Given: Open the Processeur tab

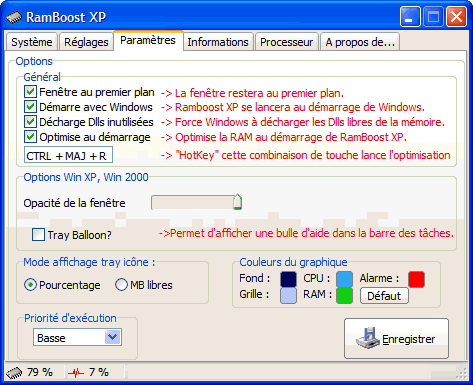Looking at the screenshot, I should click(x=287, y=42).
